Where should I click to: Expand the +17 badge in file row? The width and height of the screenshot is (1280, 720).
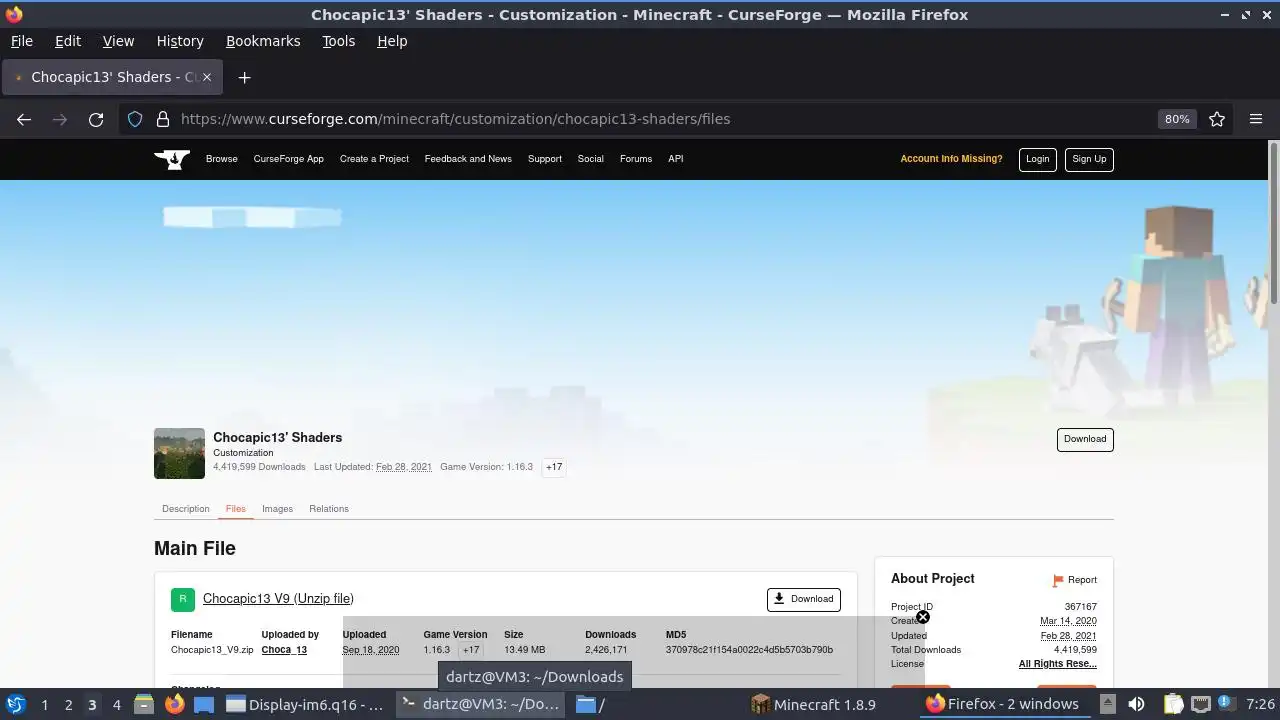[x=471, y=650]
